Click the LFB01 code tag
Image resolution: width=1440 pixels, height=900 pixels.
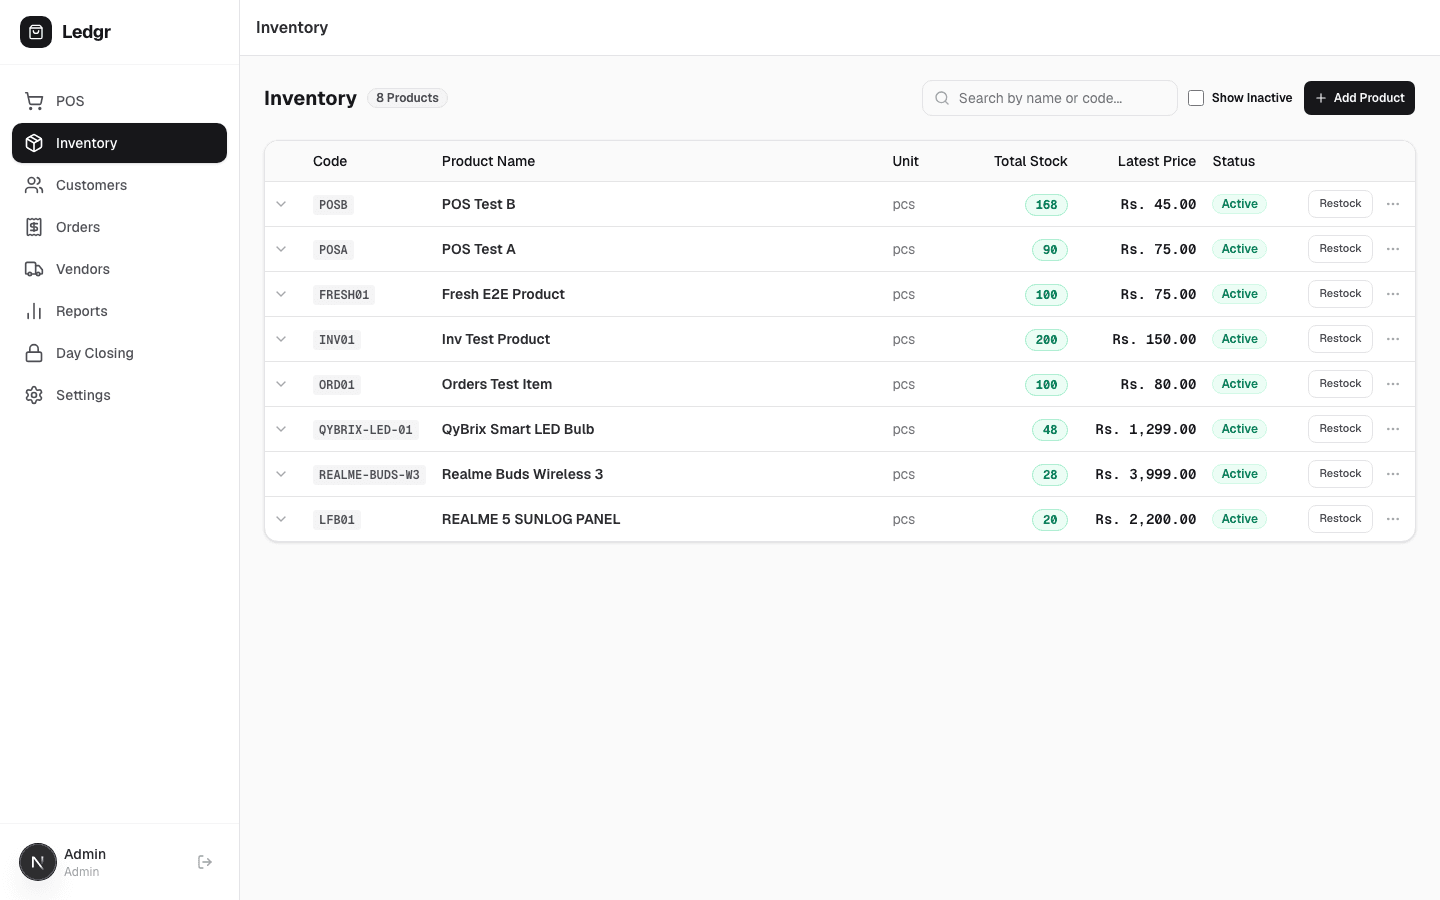point(337,520)
